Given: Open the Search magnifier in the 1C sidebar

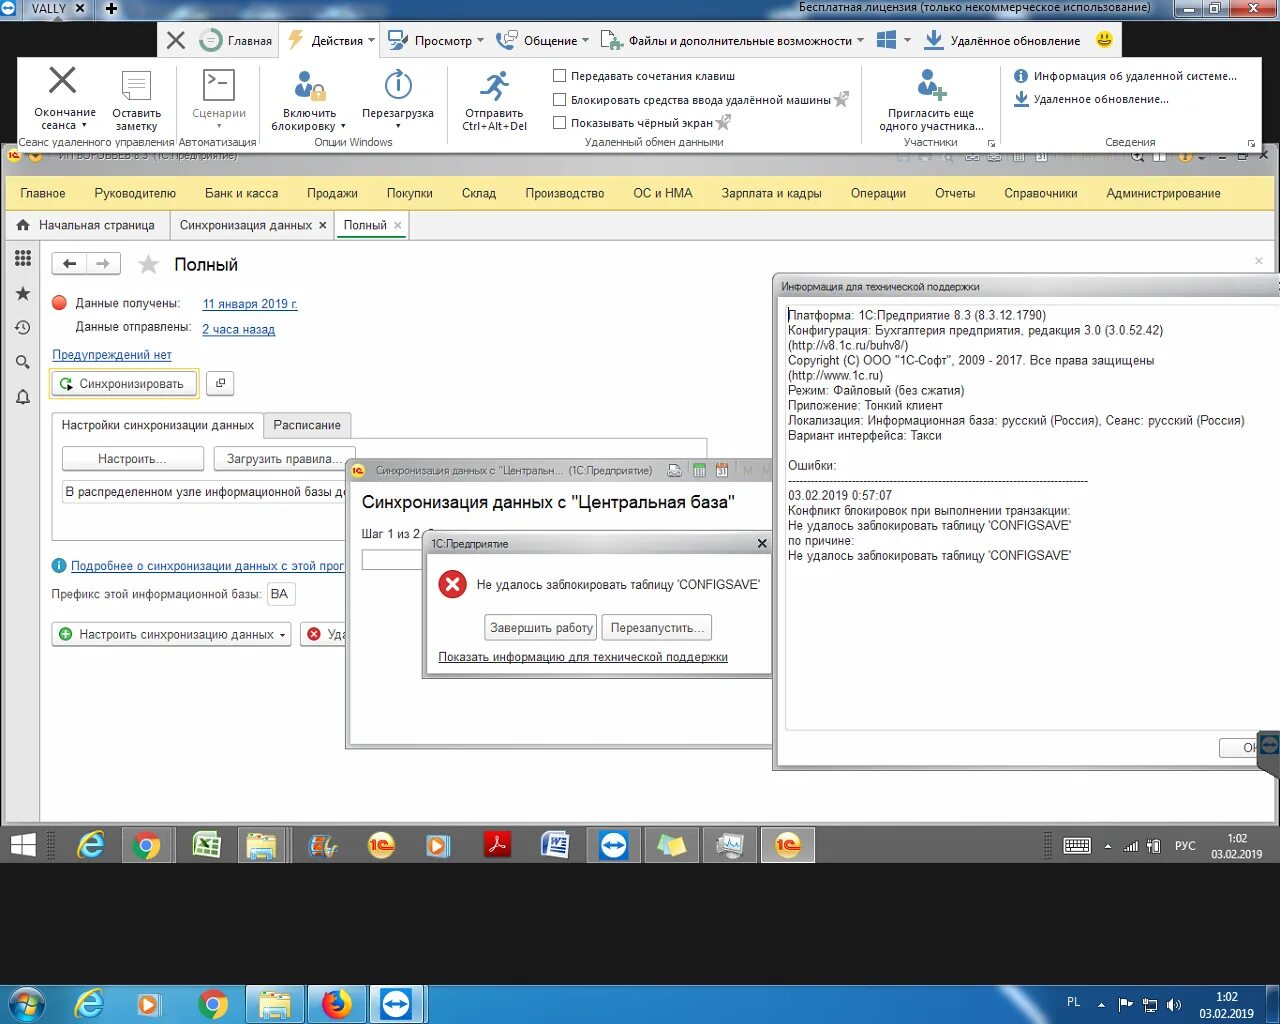Looking at the screenshot, I should tap(23, 362).
